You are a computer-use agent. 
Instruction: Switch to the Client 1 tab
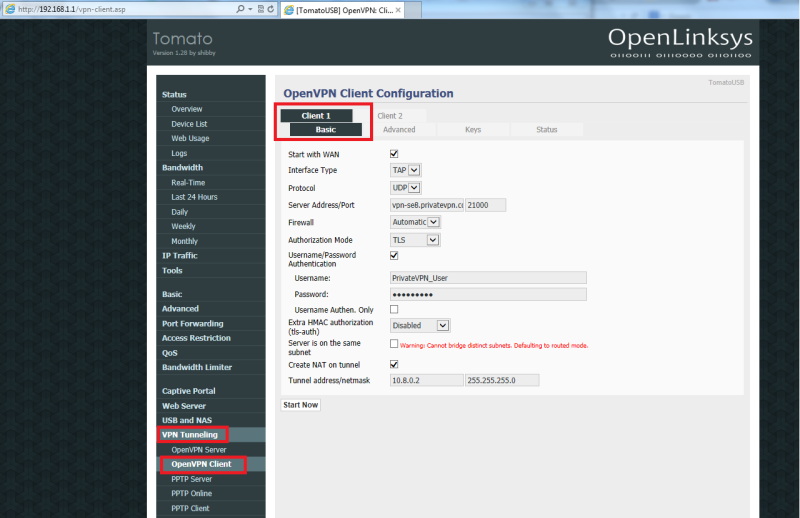tap(316, 116)
